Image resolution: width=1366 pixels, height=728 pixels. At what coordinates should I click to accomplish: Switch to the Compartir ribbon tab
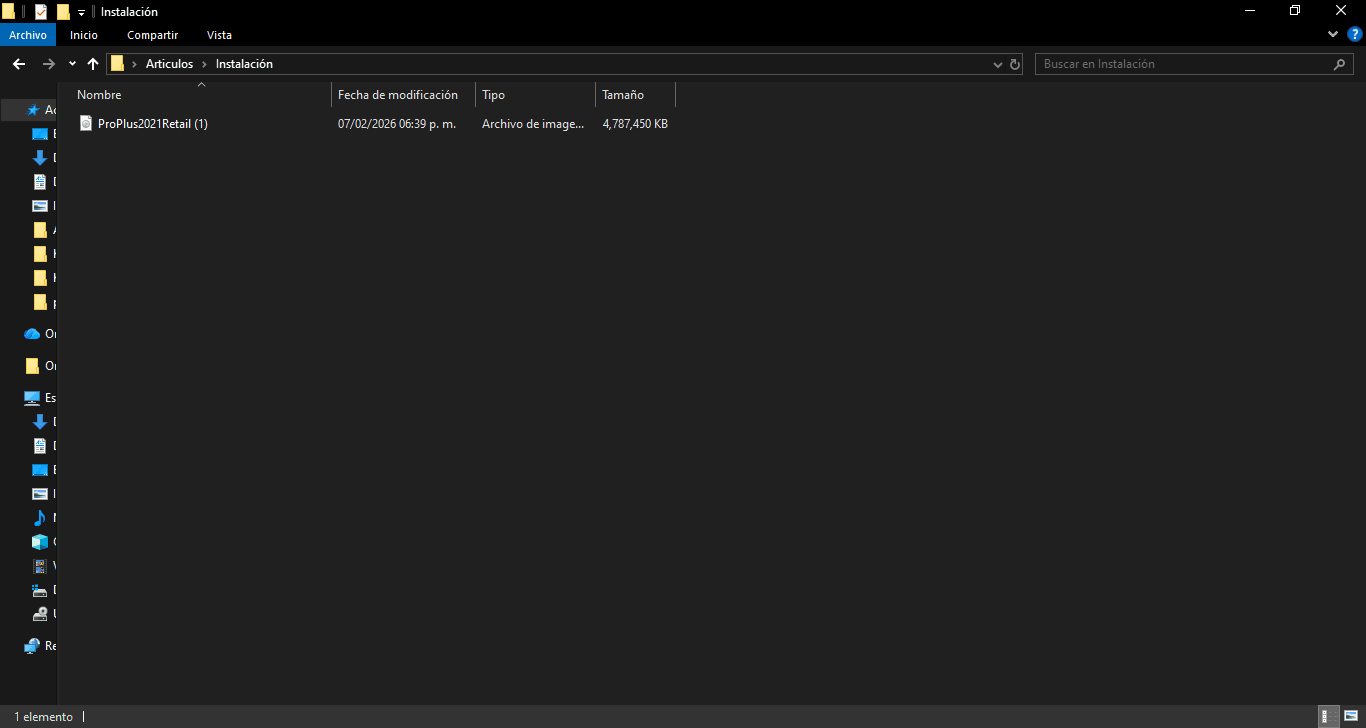(x=152, y=35)
